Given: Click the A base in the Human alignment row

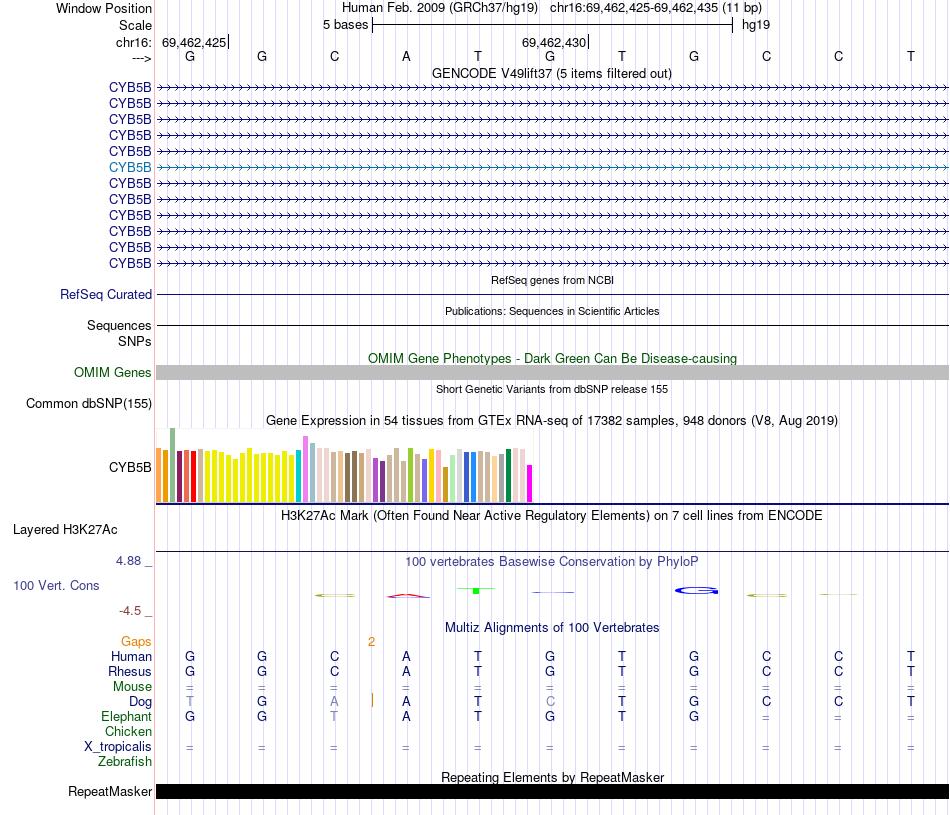Looking at the screenshot, I should [x=406, y=656].
